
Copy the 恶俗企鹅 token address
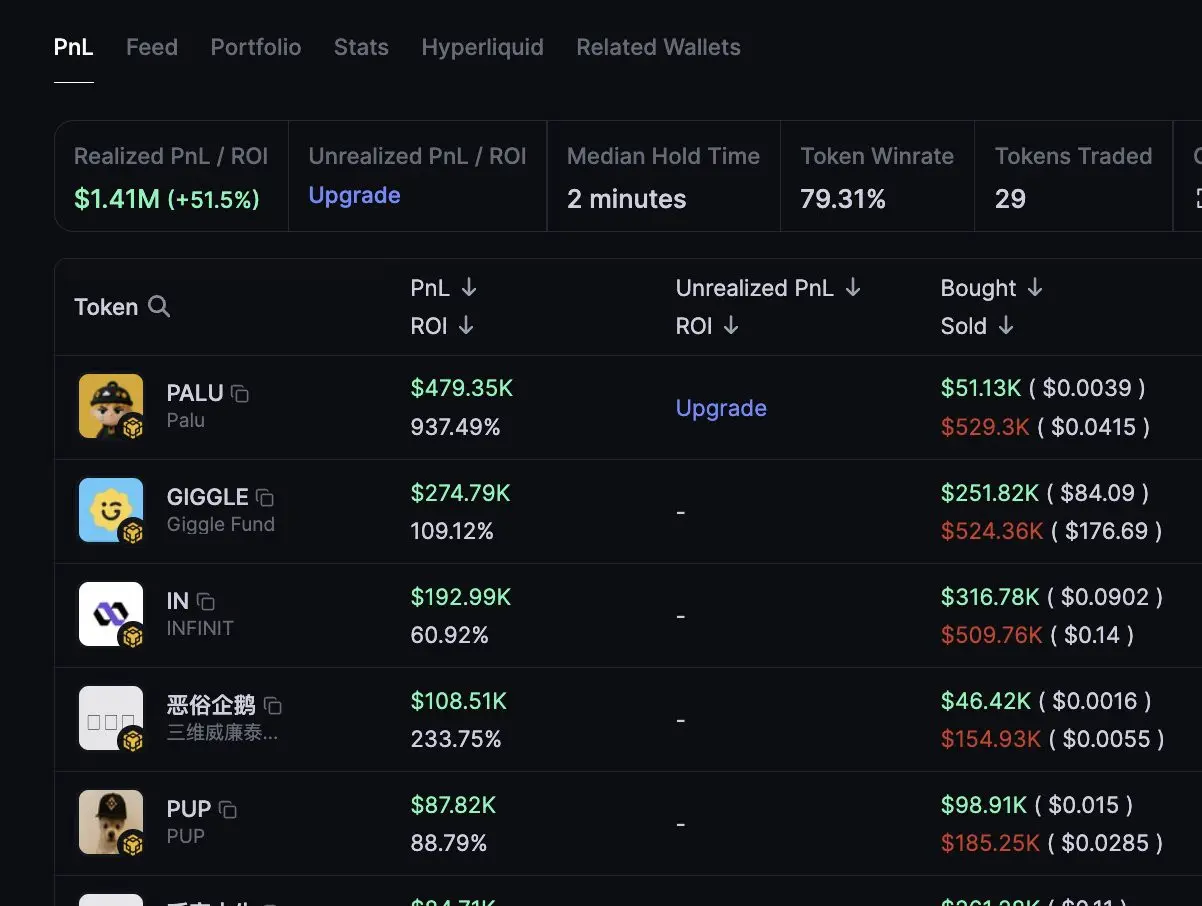pos(272,706)
